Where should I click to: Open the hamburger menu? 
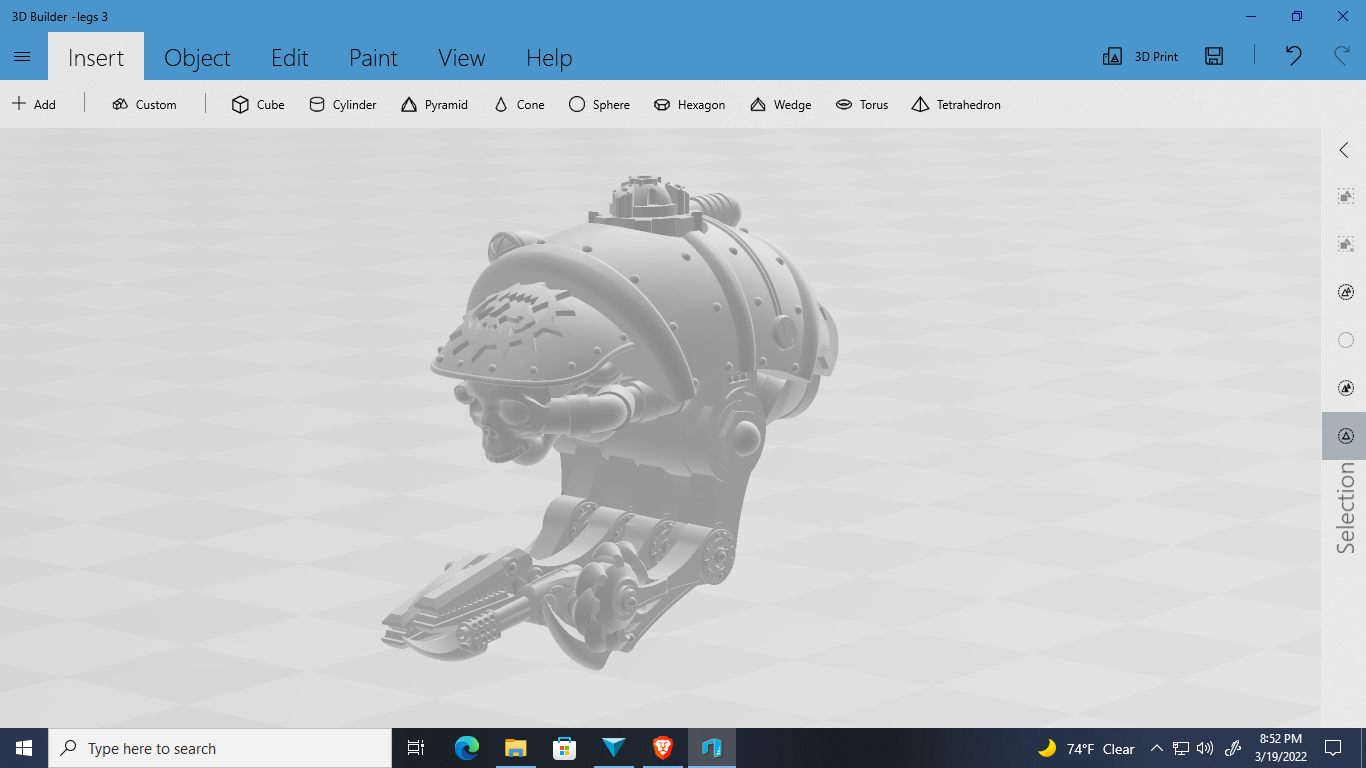(x=22, y=56)
